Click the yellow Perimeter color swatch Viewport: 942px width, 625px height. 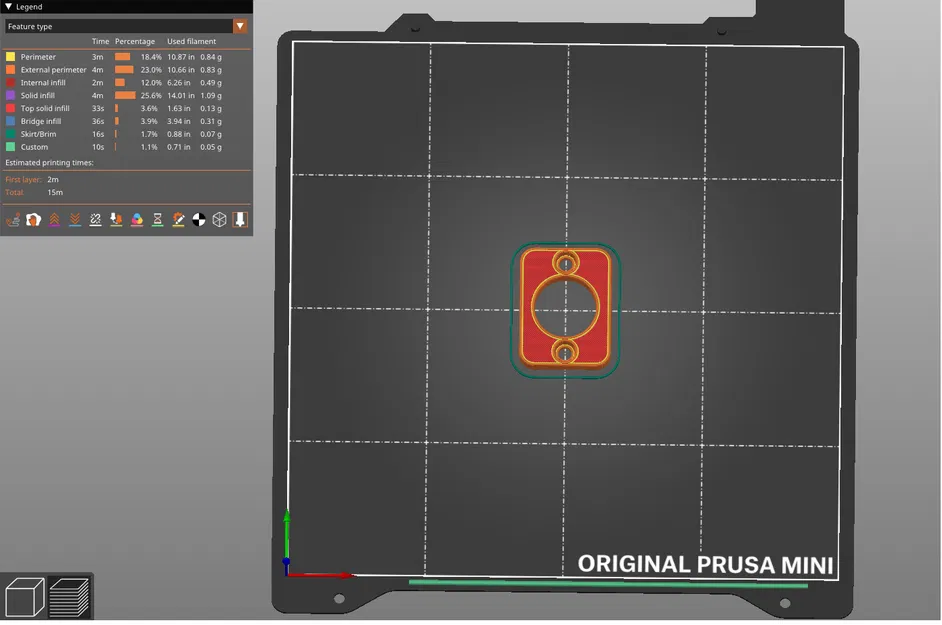(x=10, y=57)
